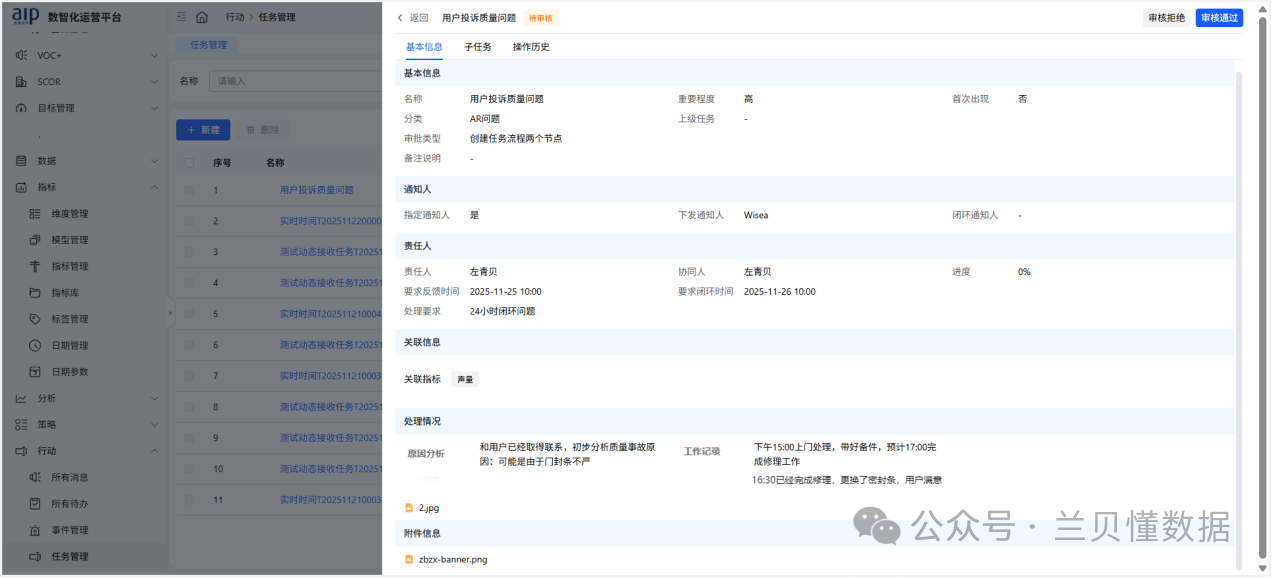
Task: Click the 模型管理 icon
Action: pos(34,240)
